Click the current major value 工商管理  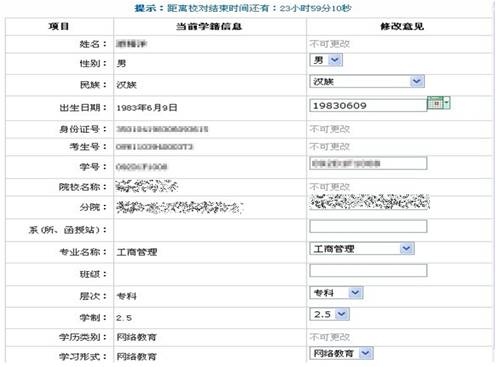[137, 252]
